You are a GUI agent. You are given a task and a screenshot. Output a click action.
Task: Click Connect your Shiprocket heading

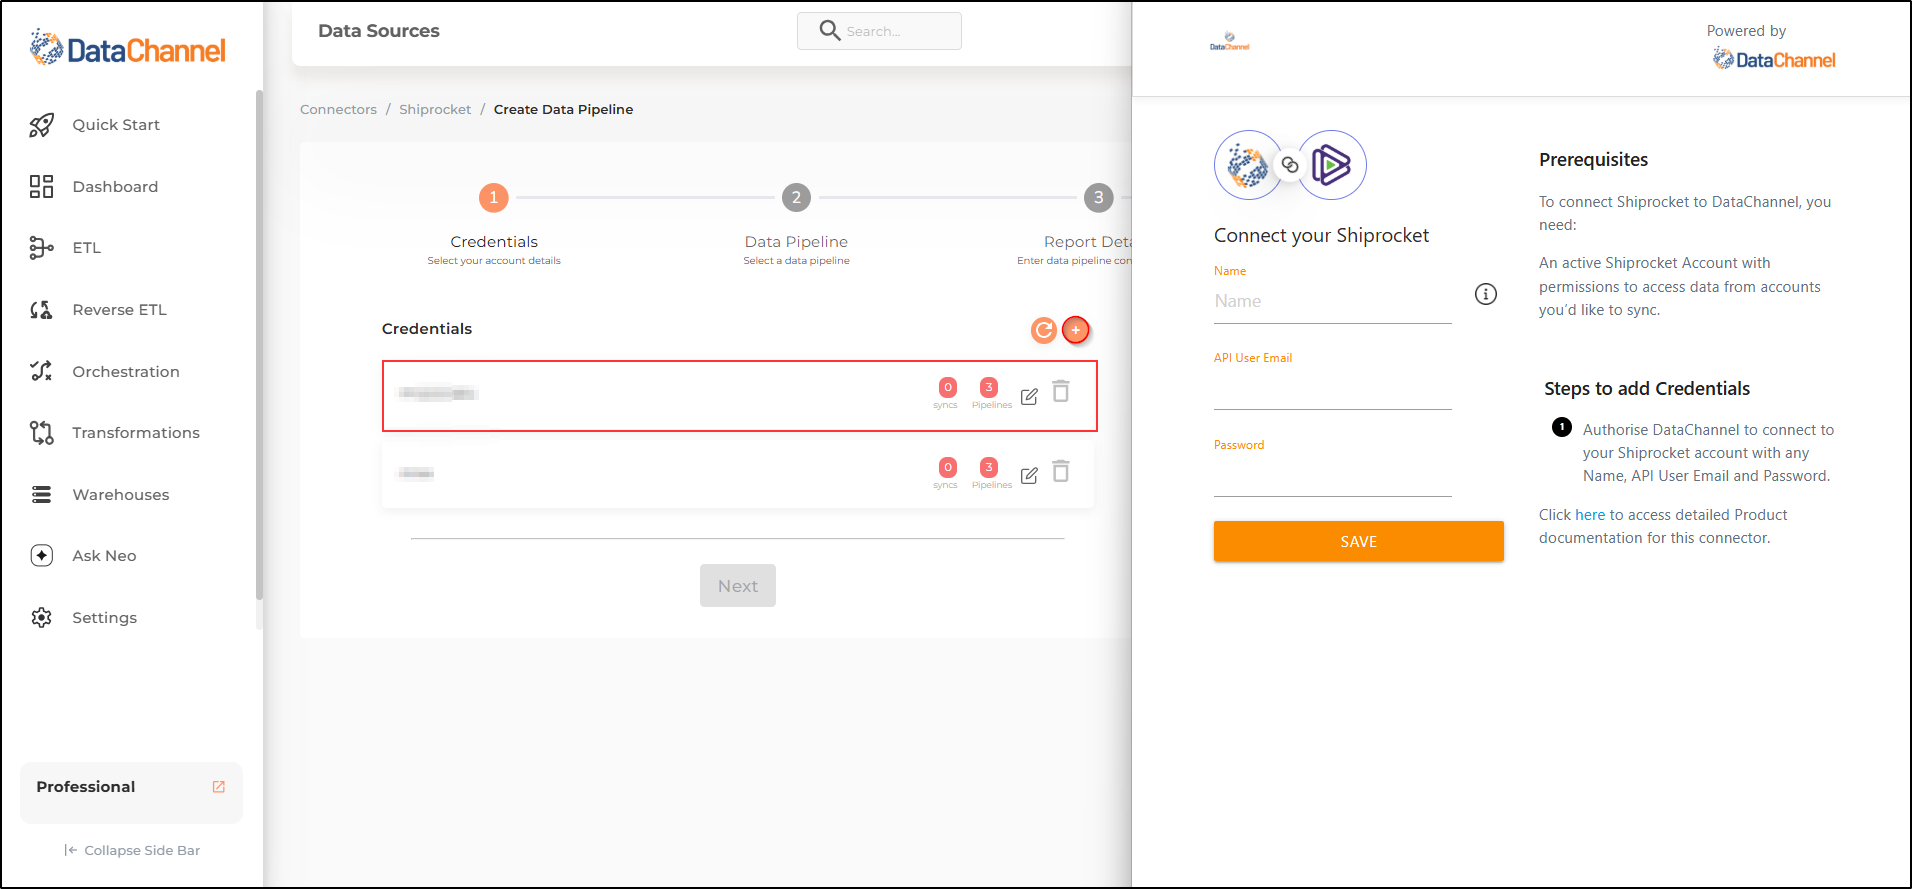point(1321,236)
